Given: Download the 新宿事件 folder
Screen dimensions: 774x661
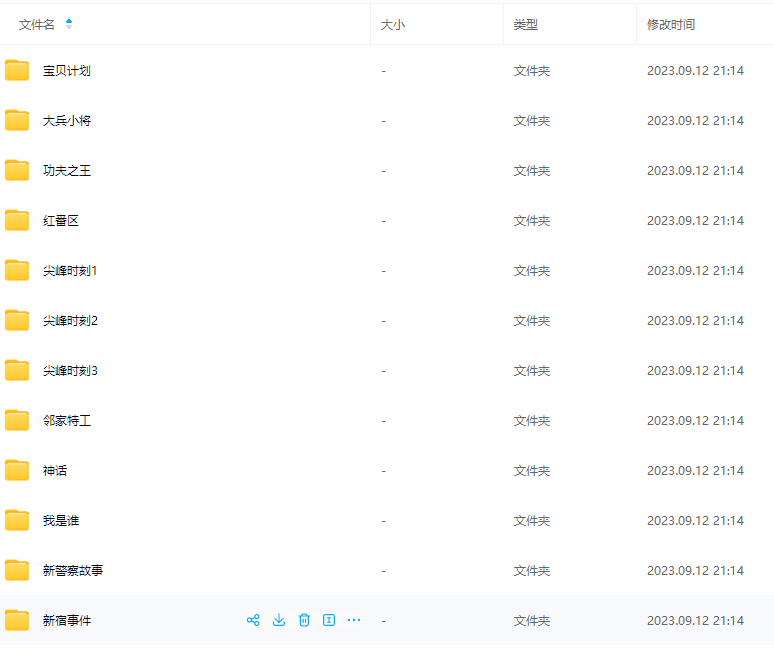Looking at the screenshot, I should coord(279,620).
